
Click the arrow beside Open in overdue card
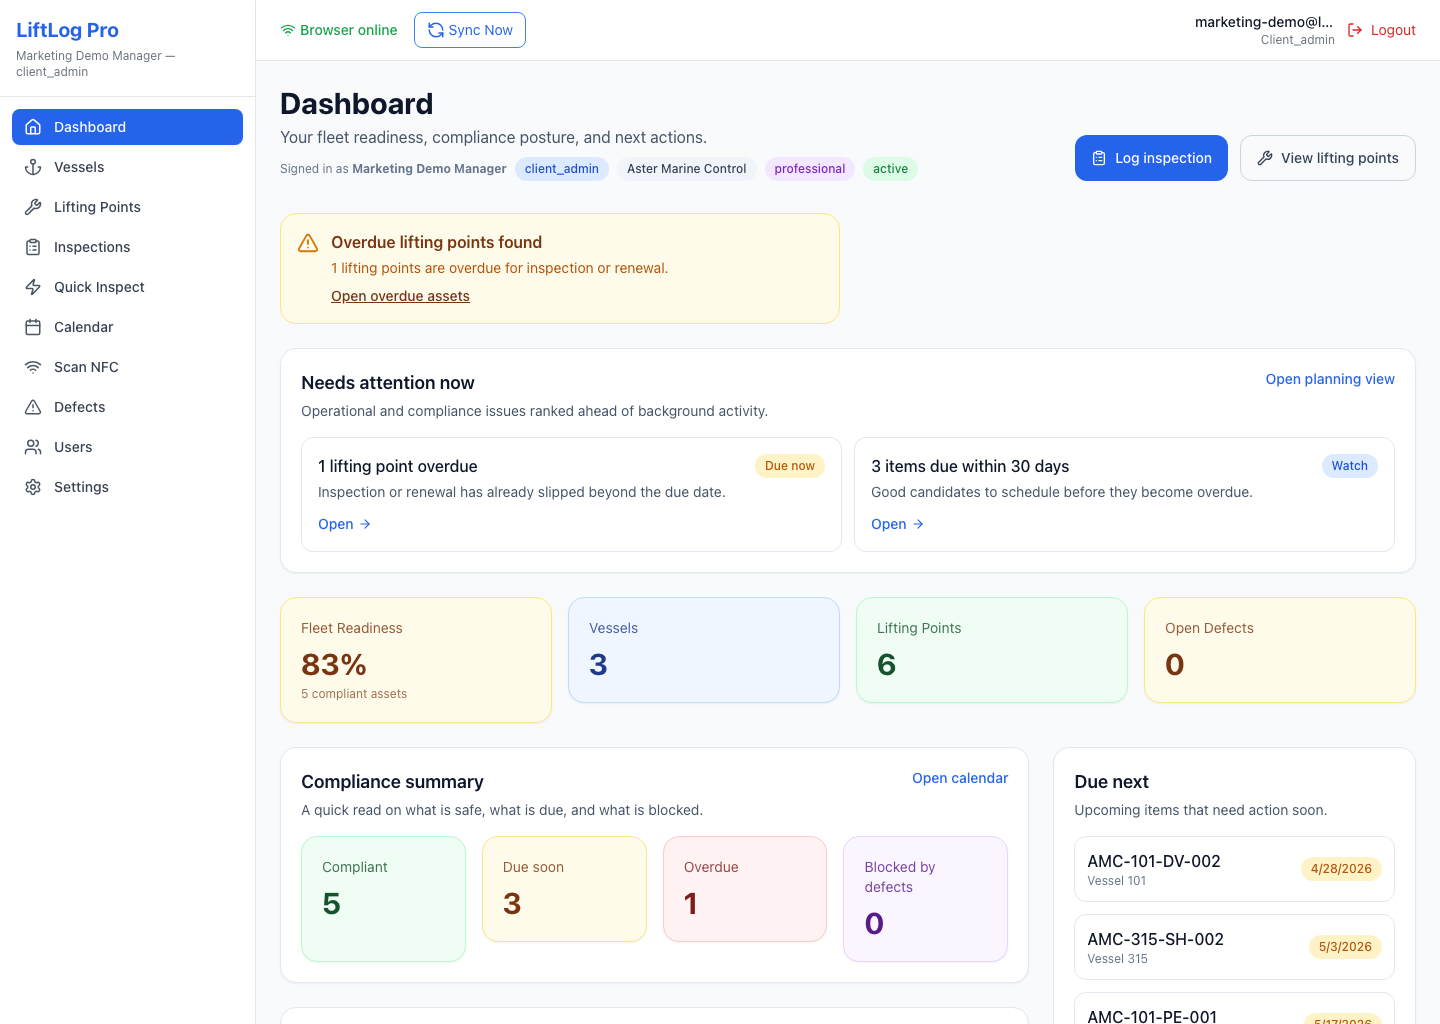coord(365,524)
